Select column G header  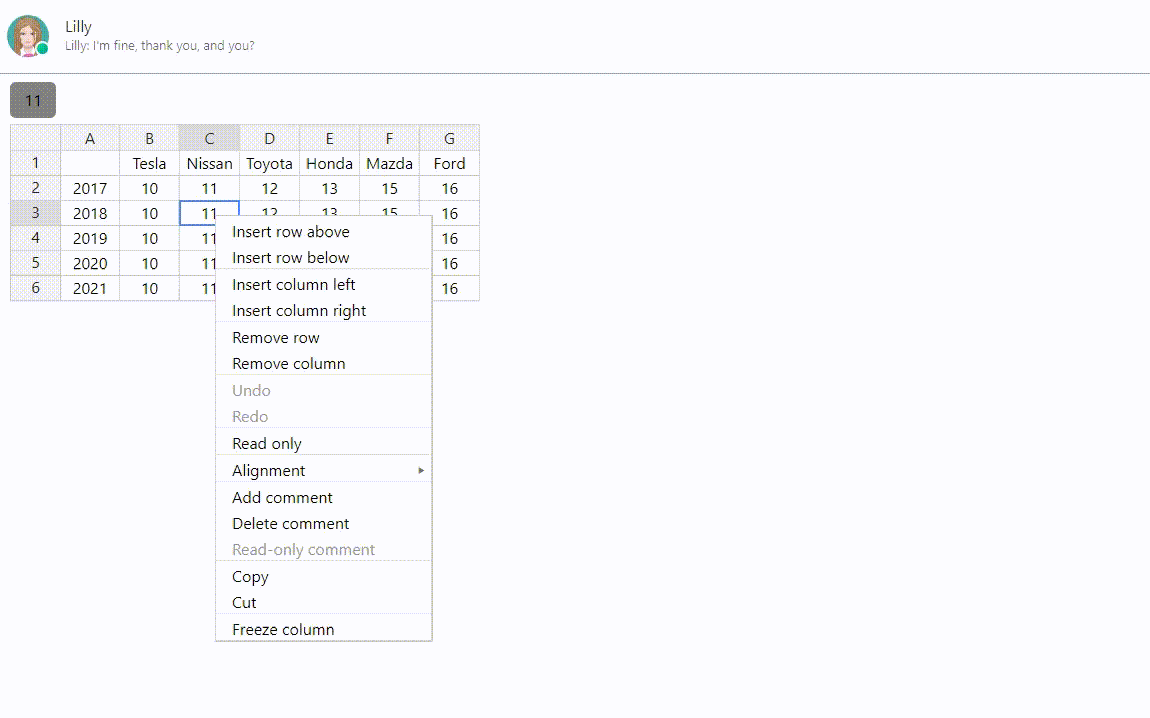tap(450, 138)
